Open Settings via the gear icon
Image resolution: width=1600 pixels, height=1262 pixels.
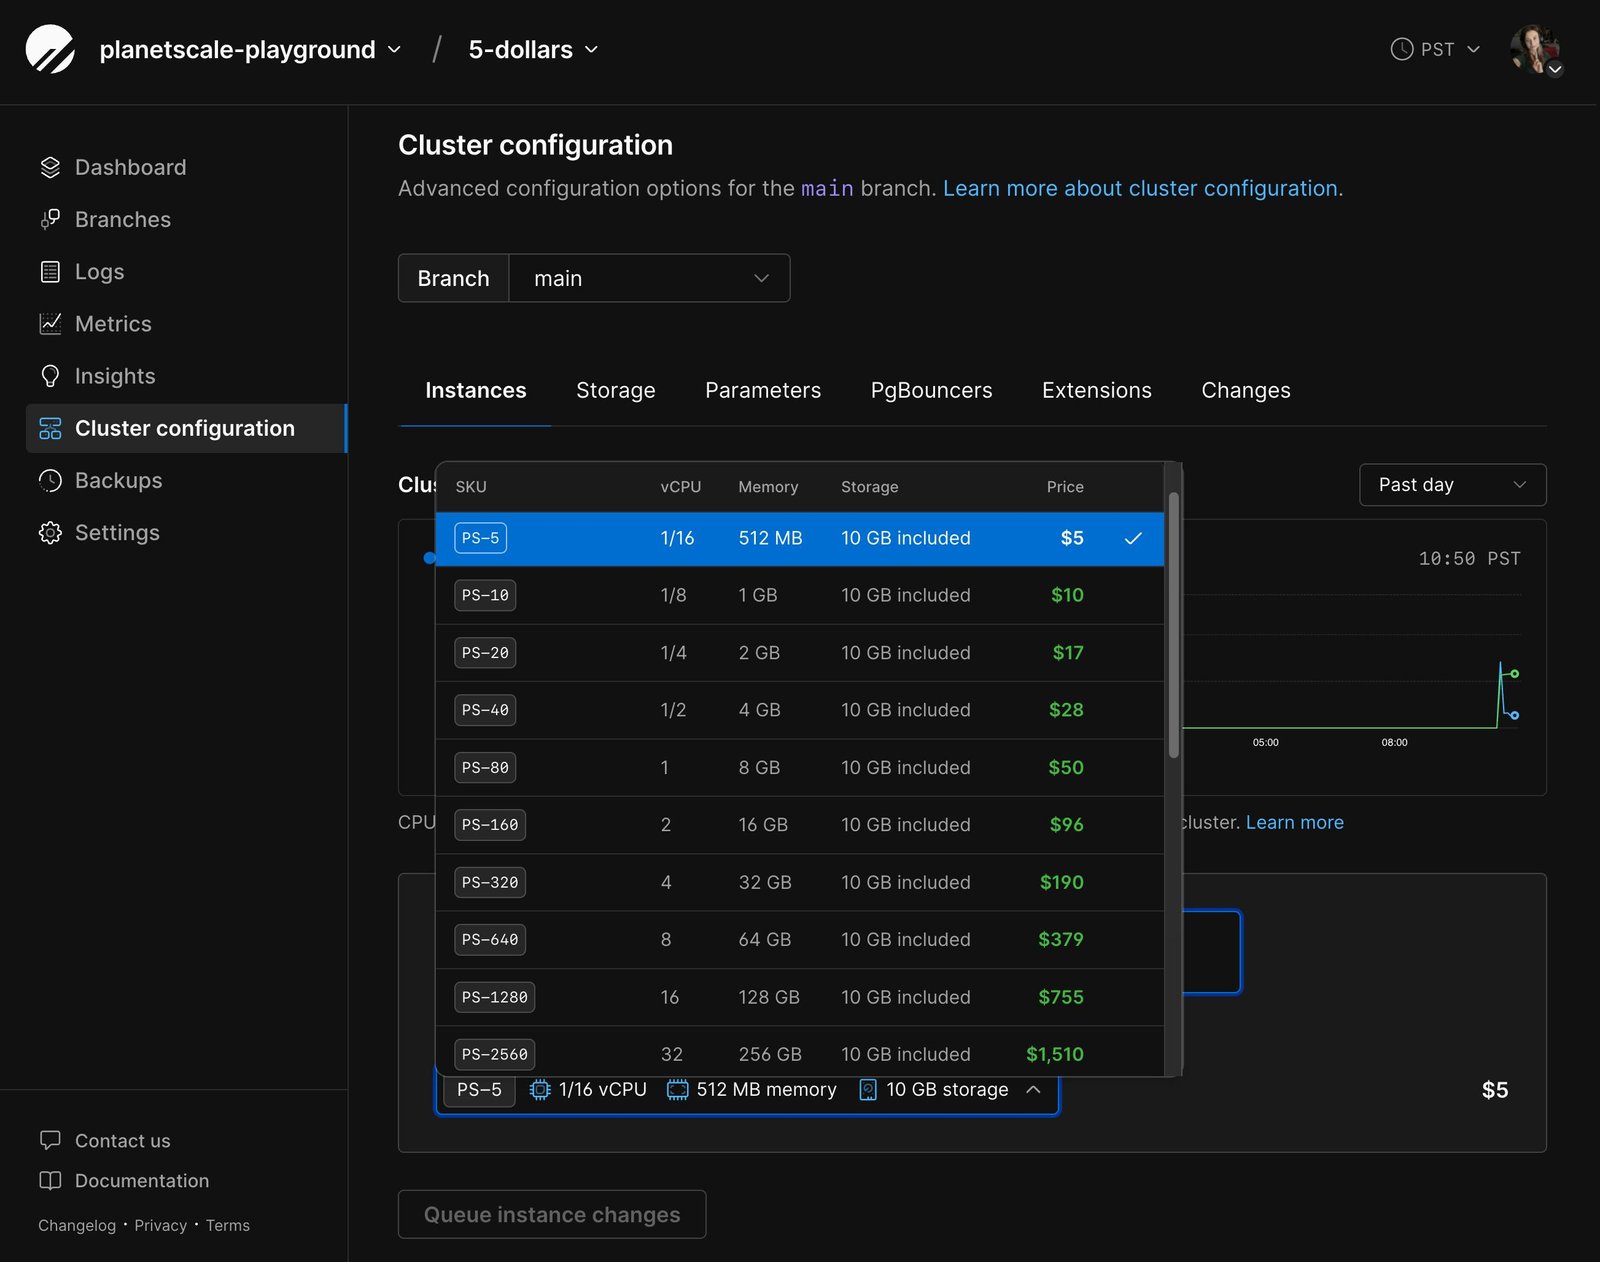[50, 532]
